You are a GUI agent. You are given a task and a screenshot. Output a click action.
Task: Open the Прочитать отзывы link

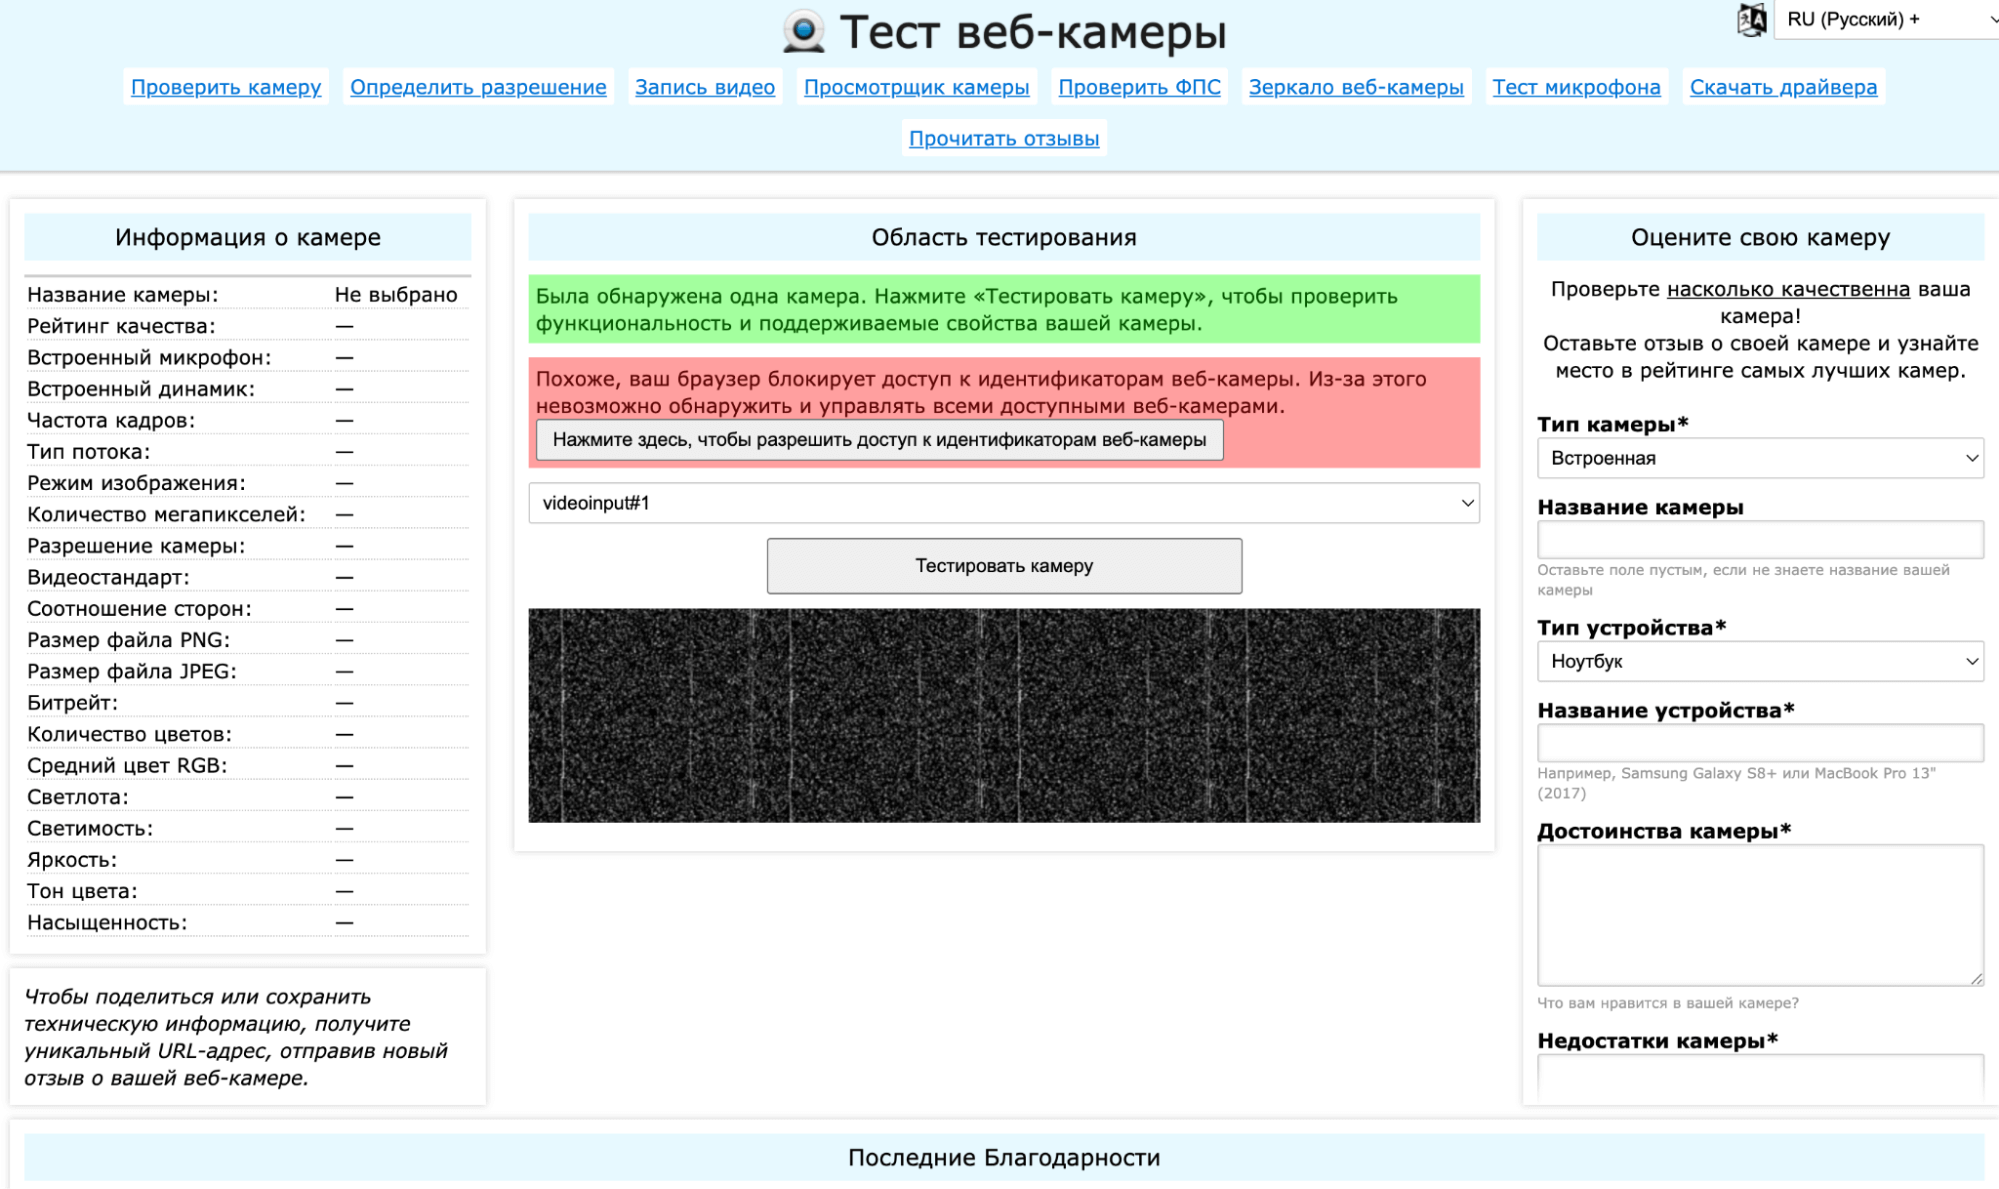pos(1003,139)
